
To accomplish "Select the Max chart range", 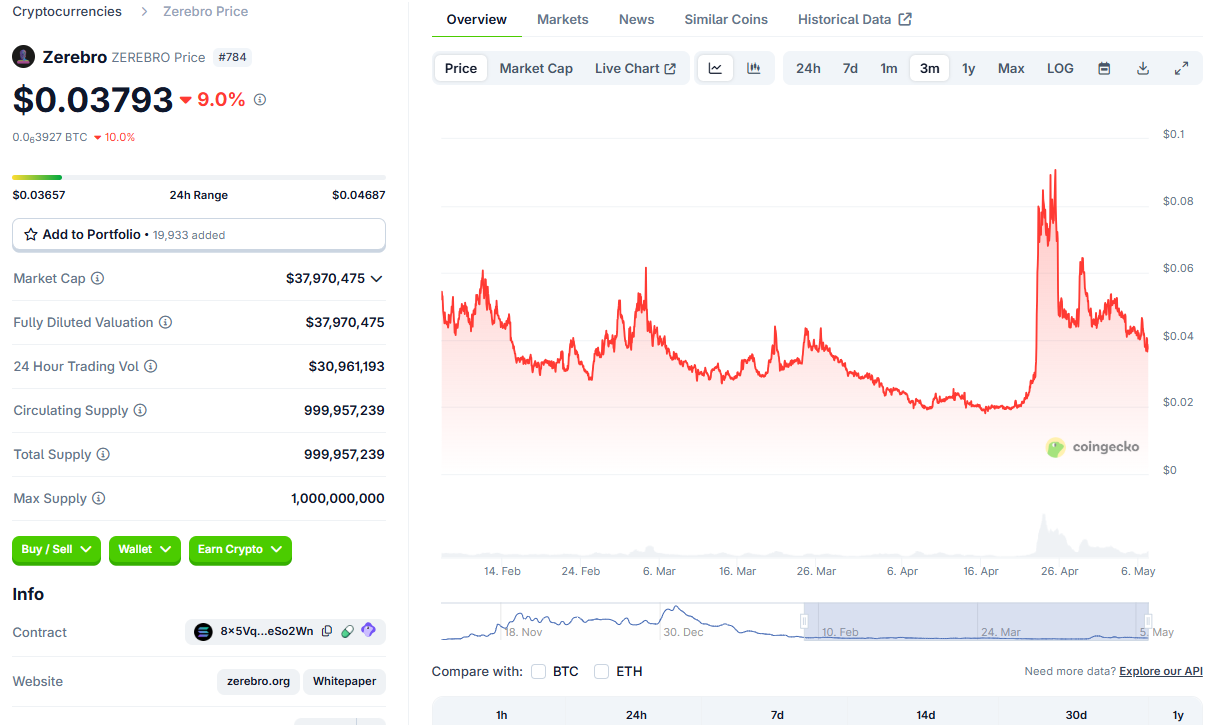I will [1011, 68].
